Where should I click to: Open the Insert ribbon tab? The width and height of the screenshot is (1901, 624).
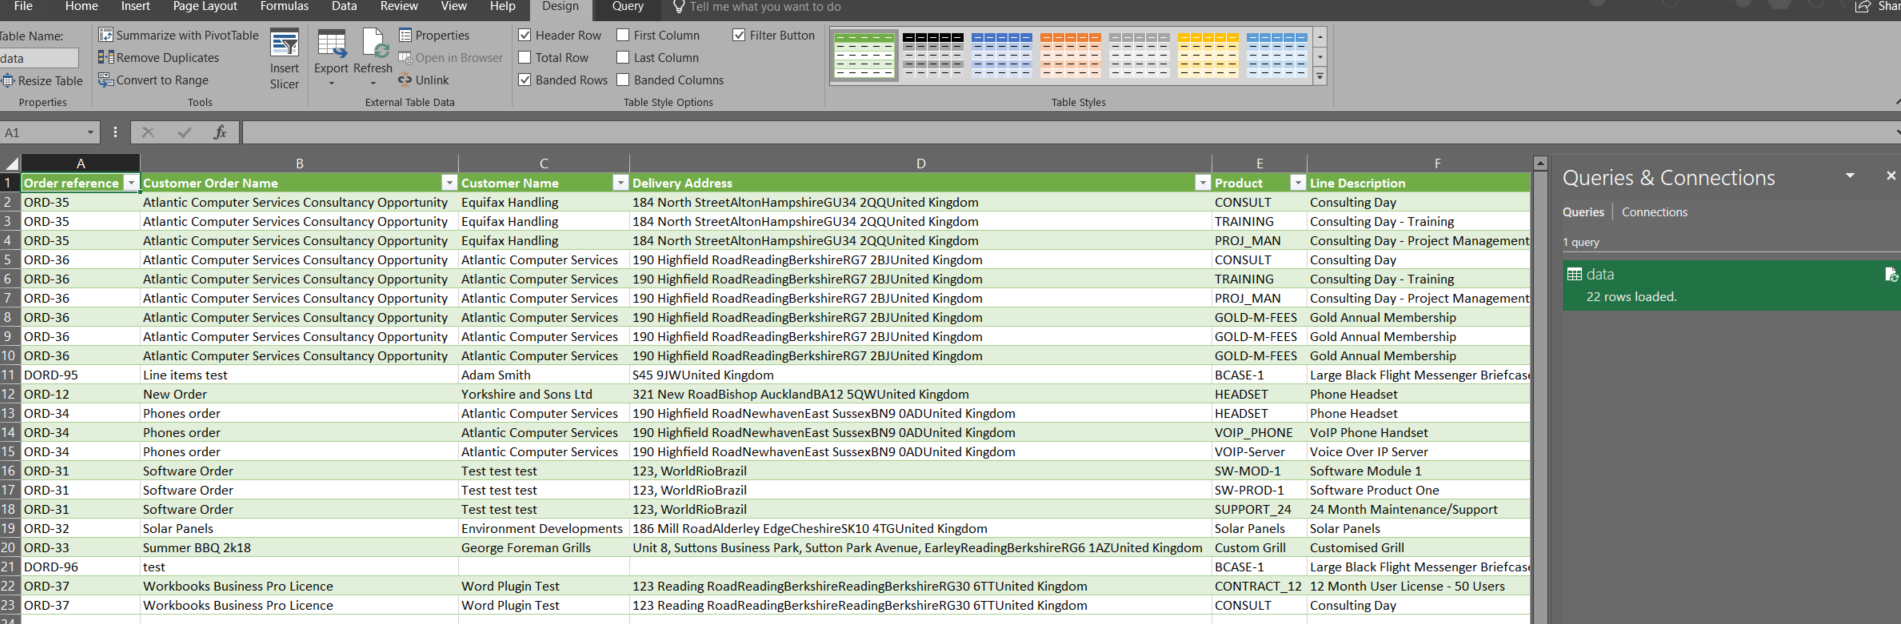pos(135,7)
